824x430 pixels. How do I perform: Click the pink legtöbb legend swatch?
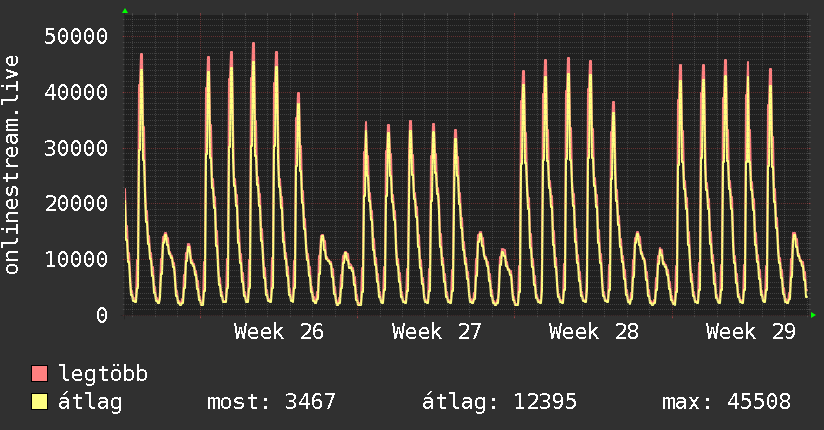pos(39,373)
